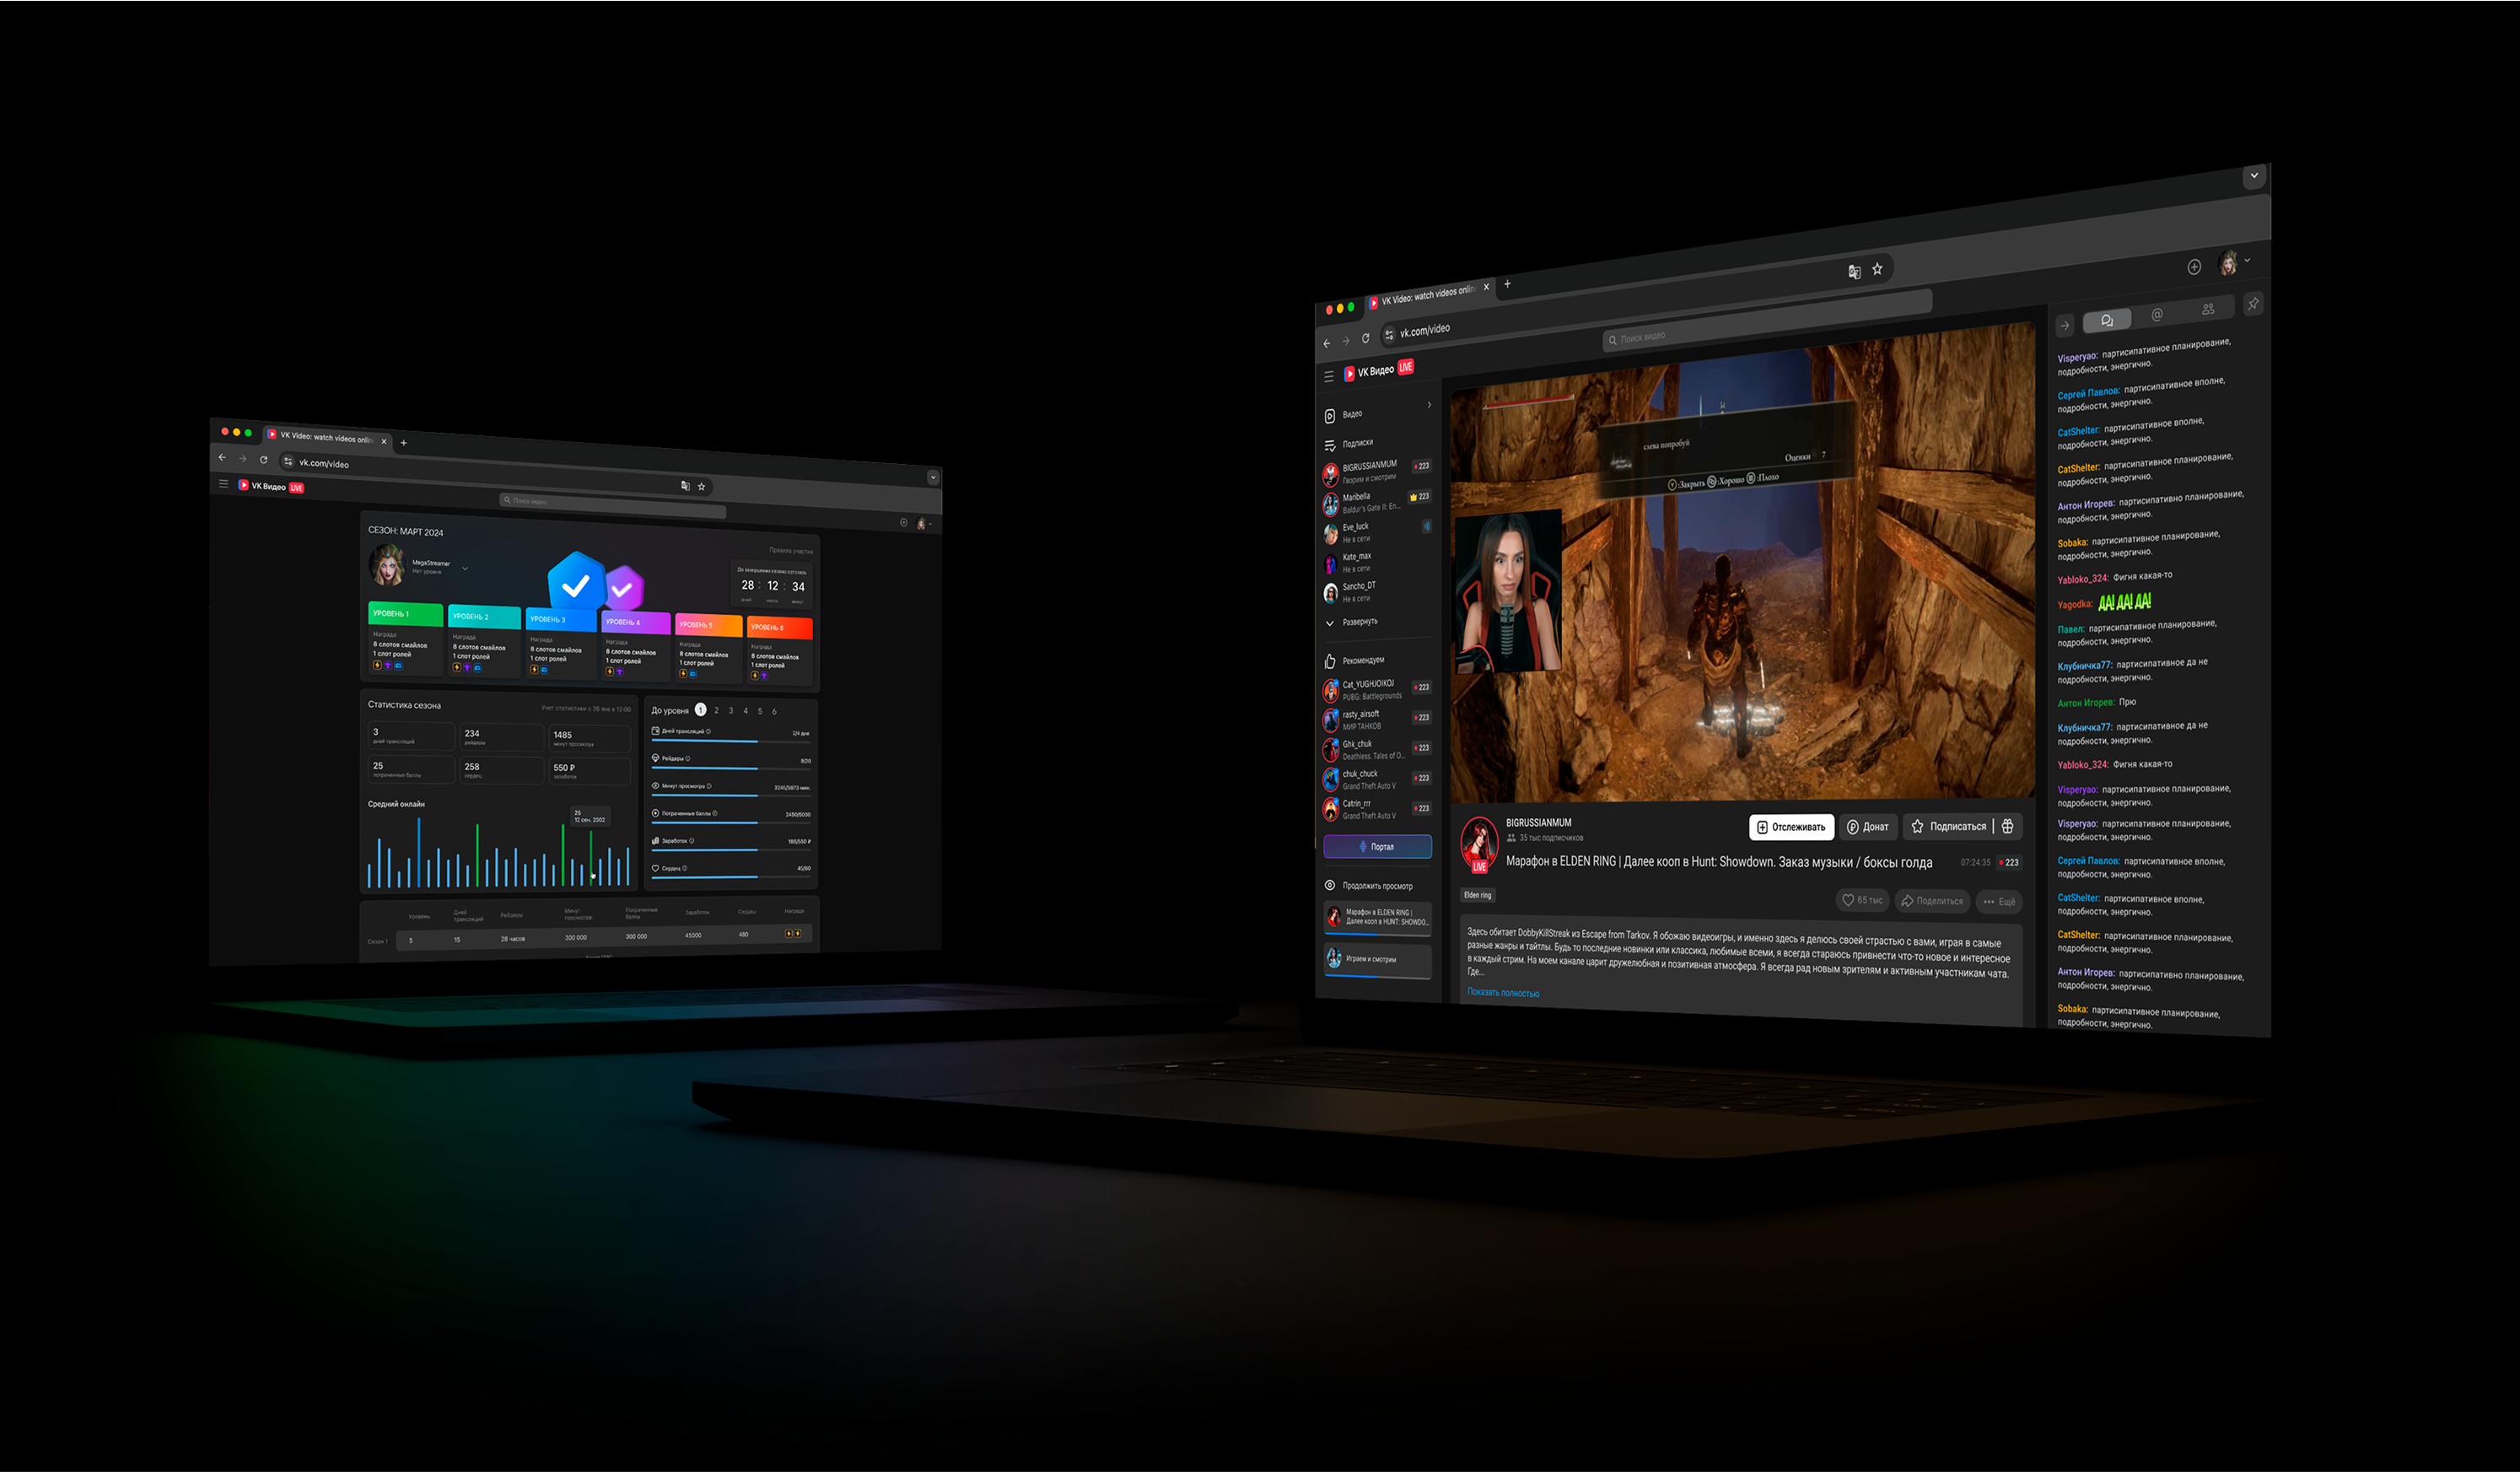Select level 6 in До уровня selector
The height and width of the screenshot is (1472, 2520).
tap(774, 712)
